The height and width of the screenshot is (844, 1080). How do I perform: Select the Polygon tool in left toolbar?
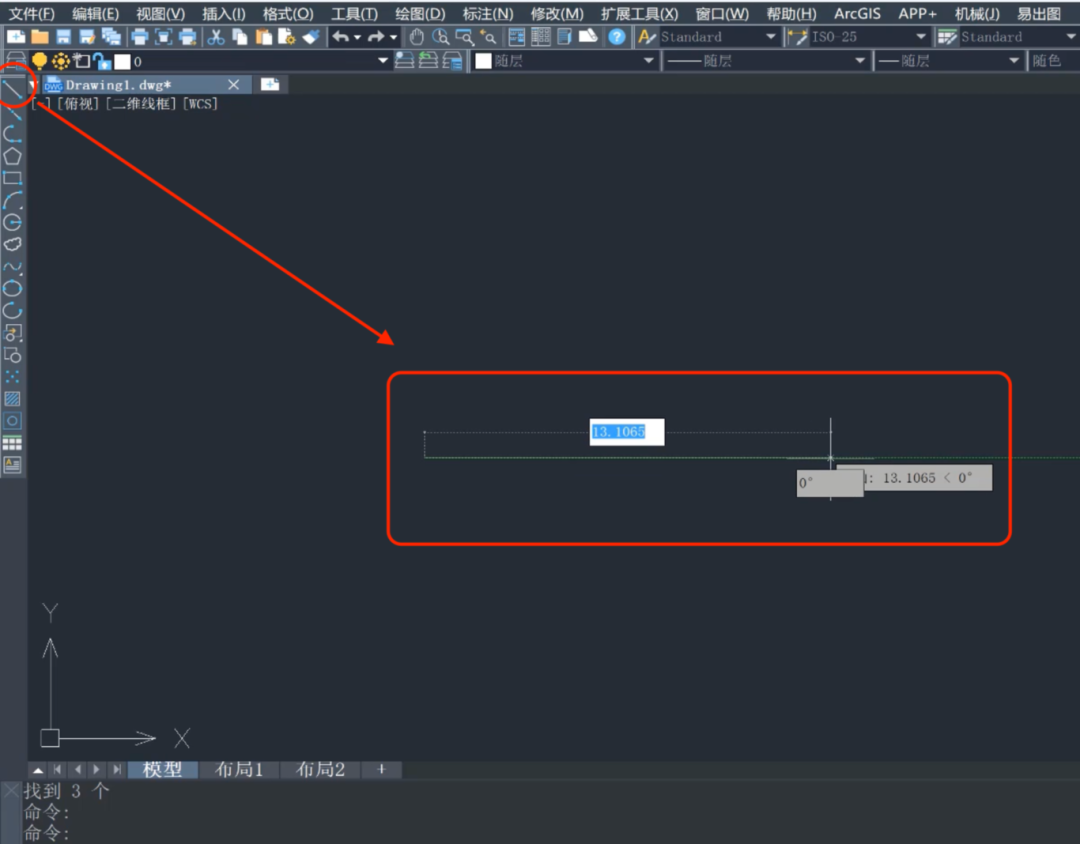(13, 156)
